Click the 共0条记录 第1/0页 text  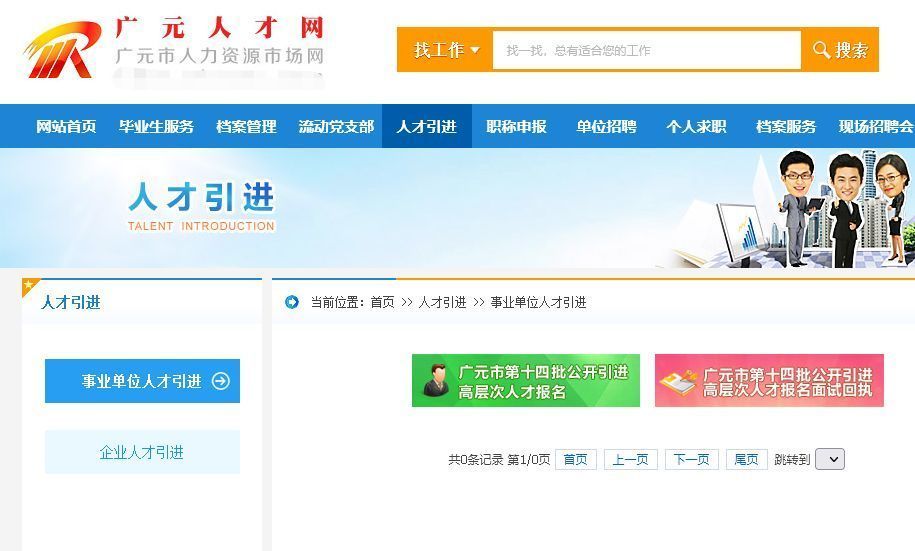click(499, 460)
